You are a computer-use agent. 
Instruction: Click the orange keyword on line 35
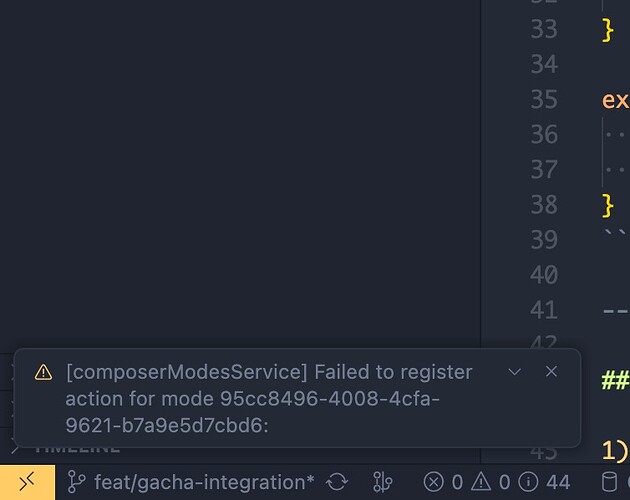click(615, 99)
